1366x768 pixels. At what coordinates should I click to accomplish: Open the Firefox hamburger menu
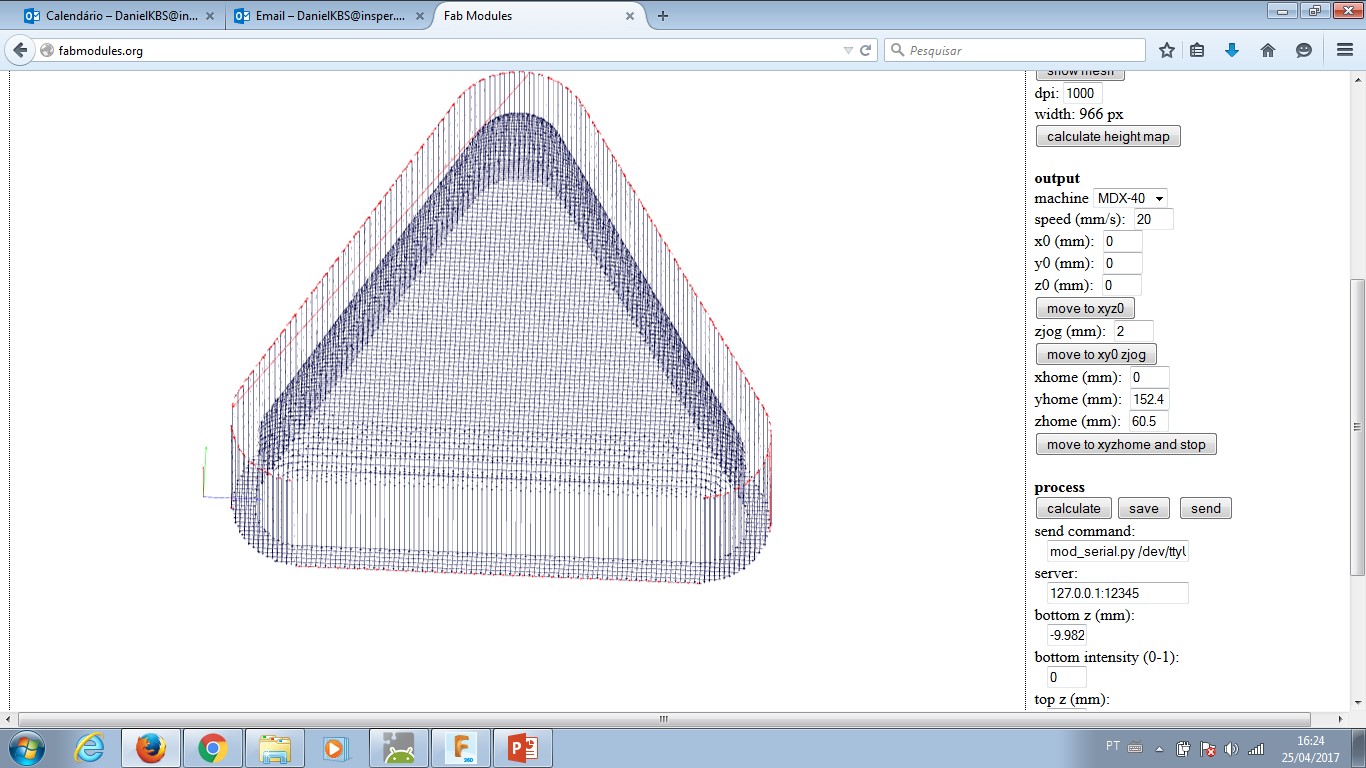tap(1344, 50)
